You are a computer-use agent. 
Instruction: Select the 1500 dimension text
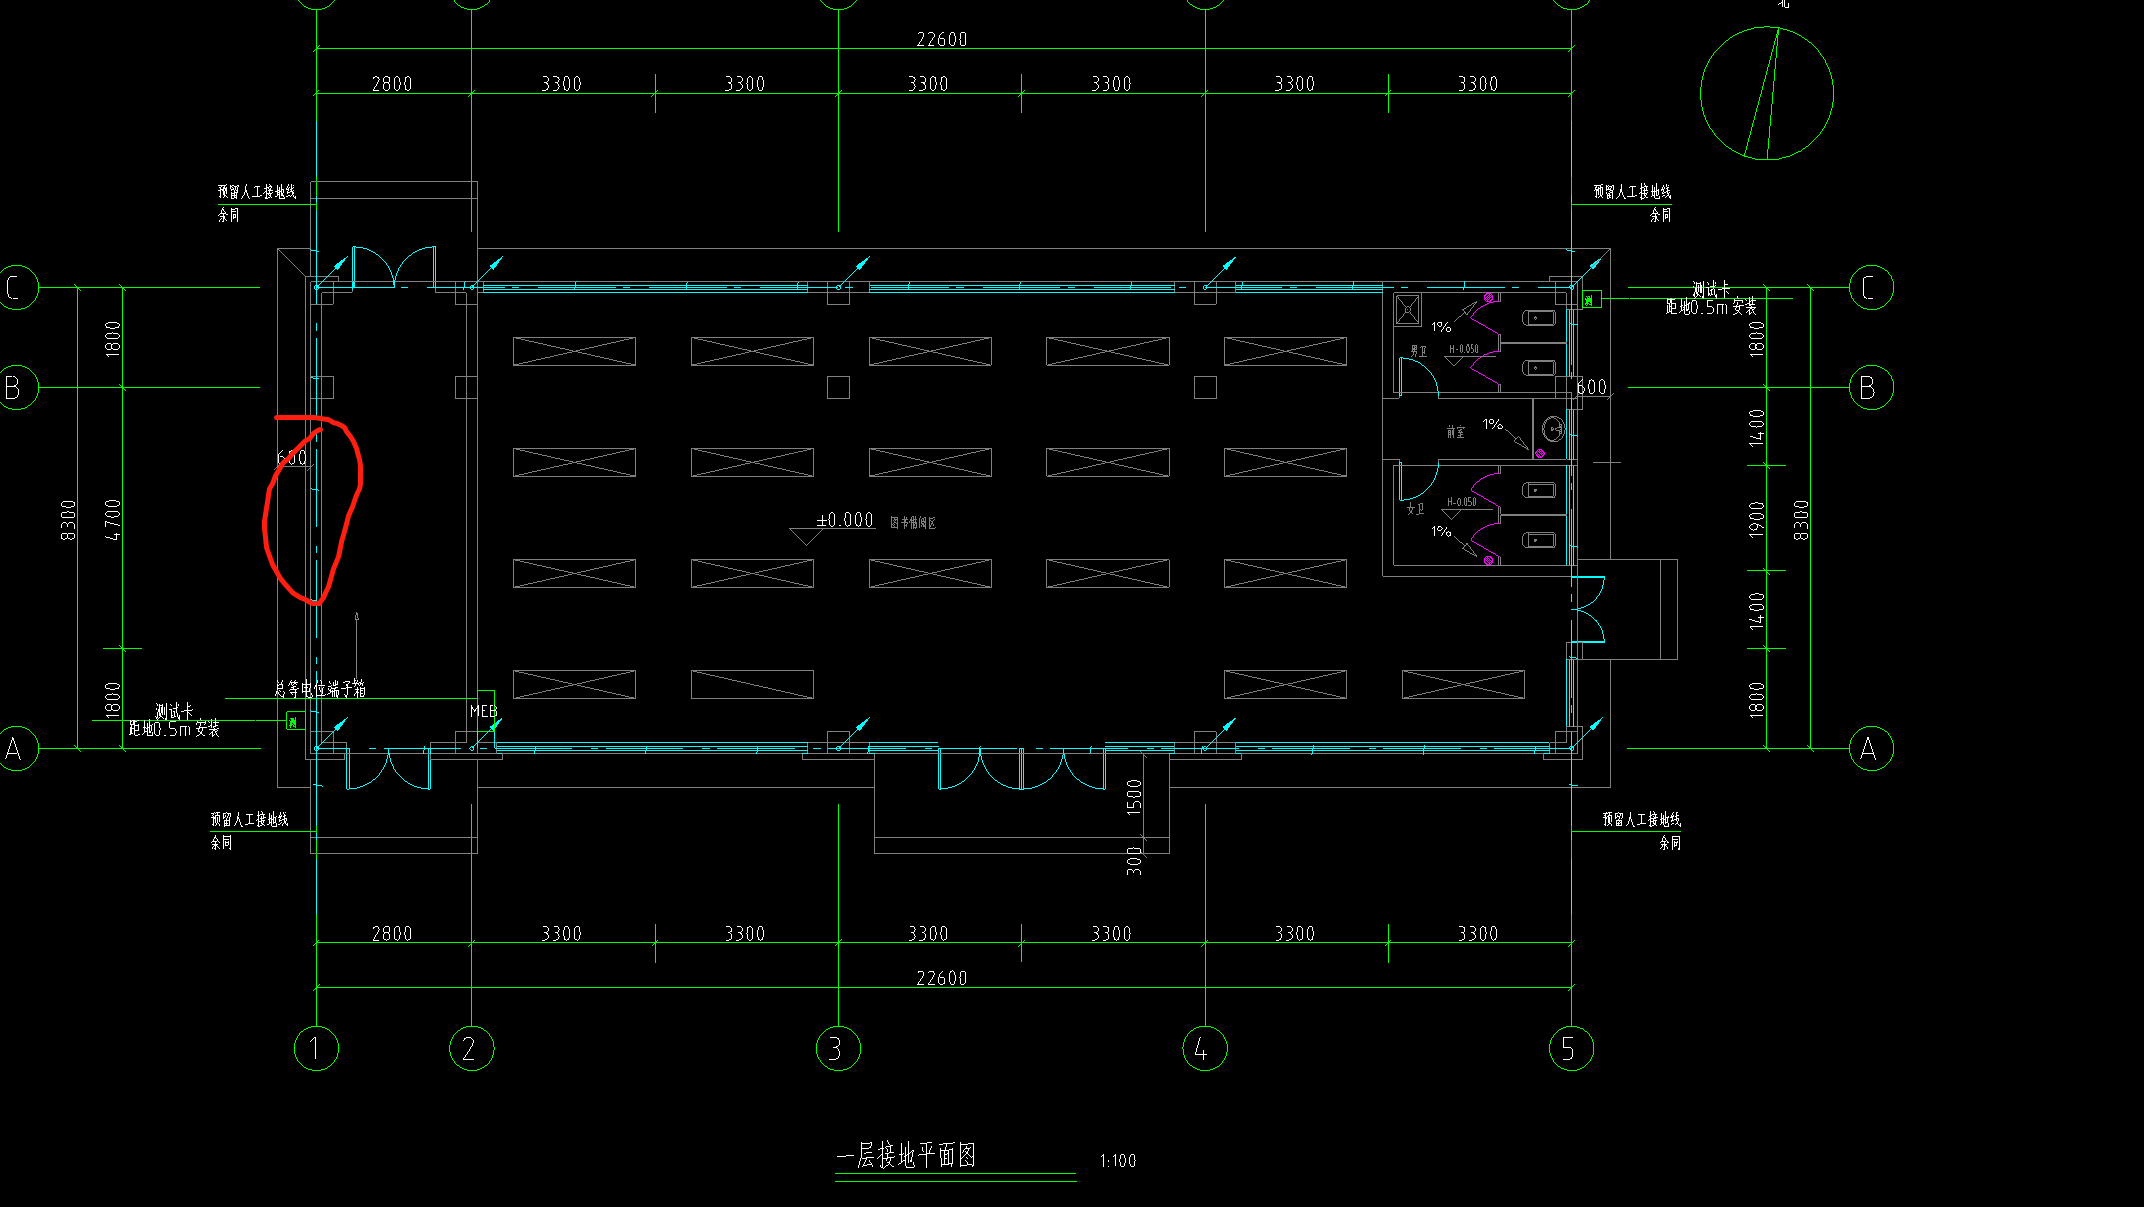point(1134,797)
